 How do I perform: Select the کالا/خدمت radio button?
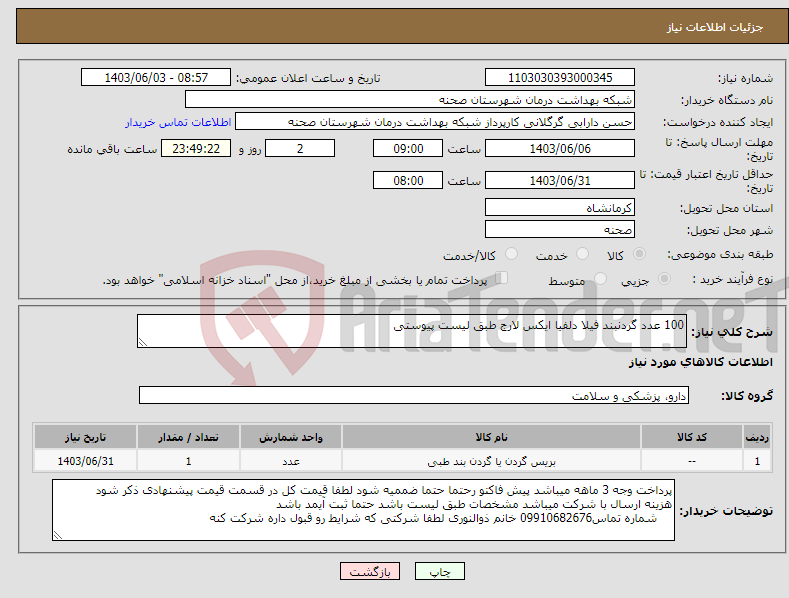511,254
